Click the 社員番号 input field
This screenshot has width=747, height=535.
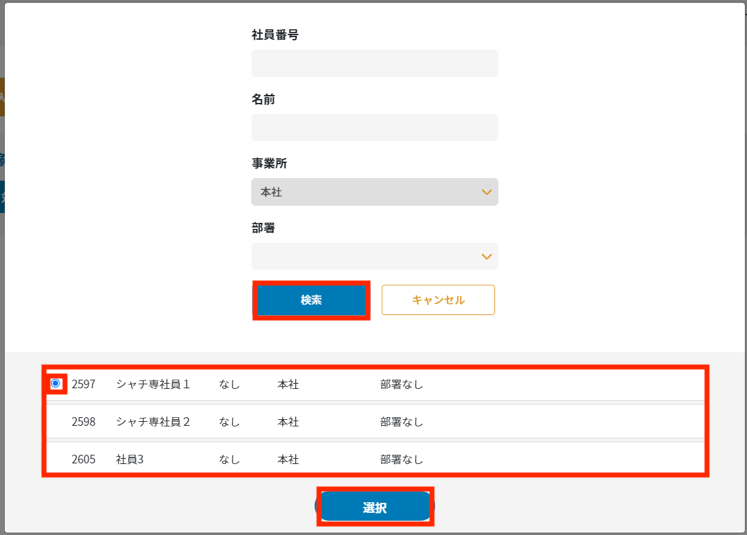coord(374,63)
